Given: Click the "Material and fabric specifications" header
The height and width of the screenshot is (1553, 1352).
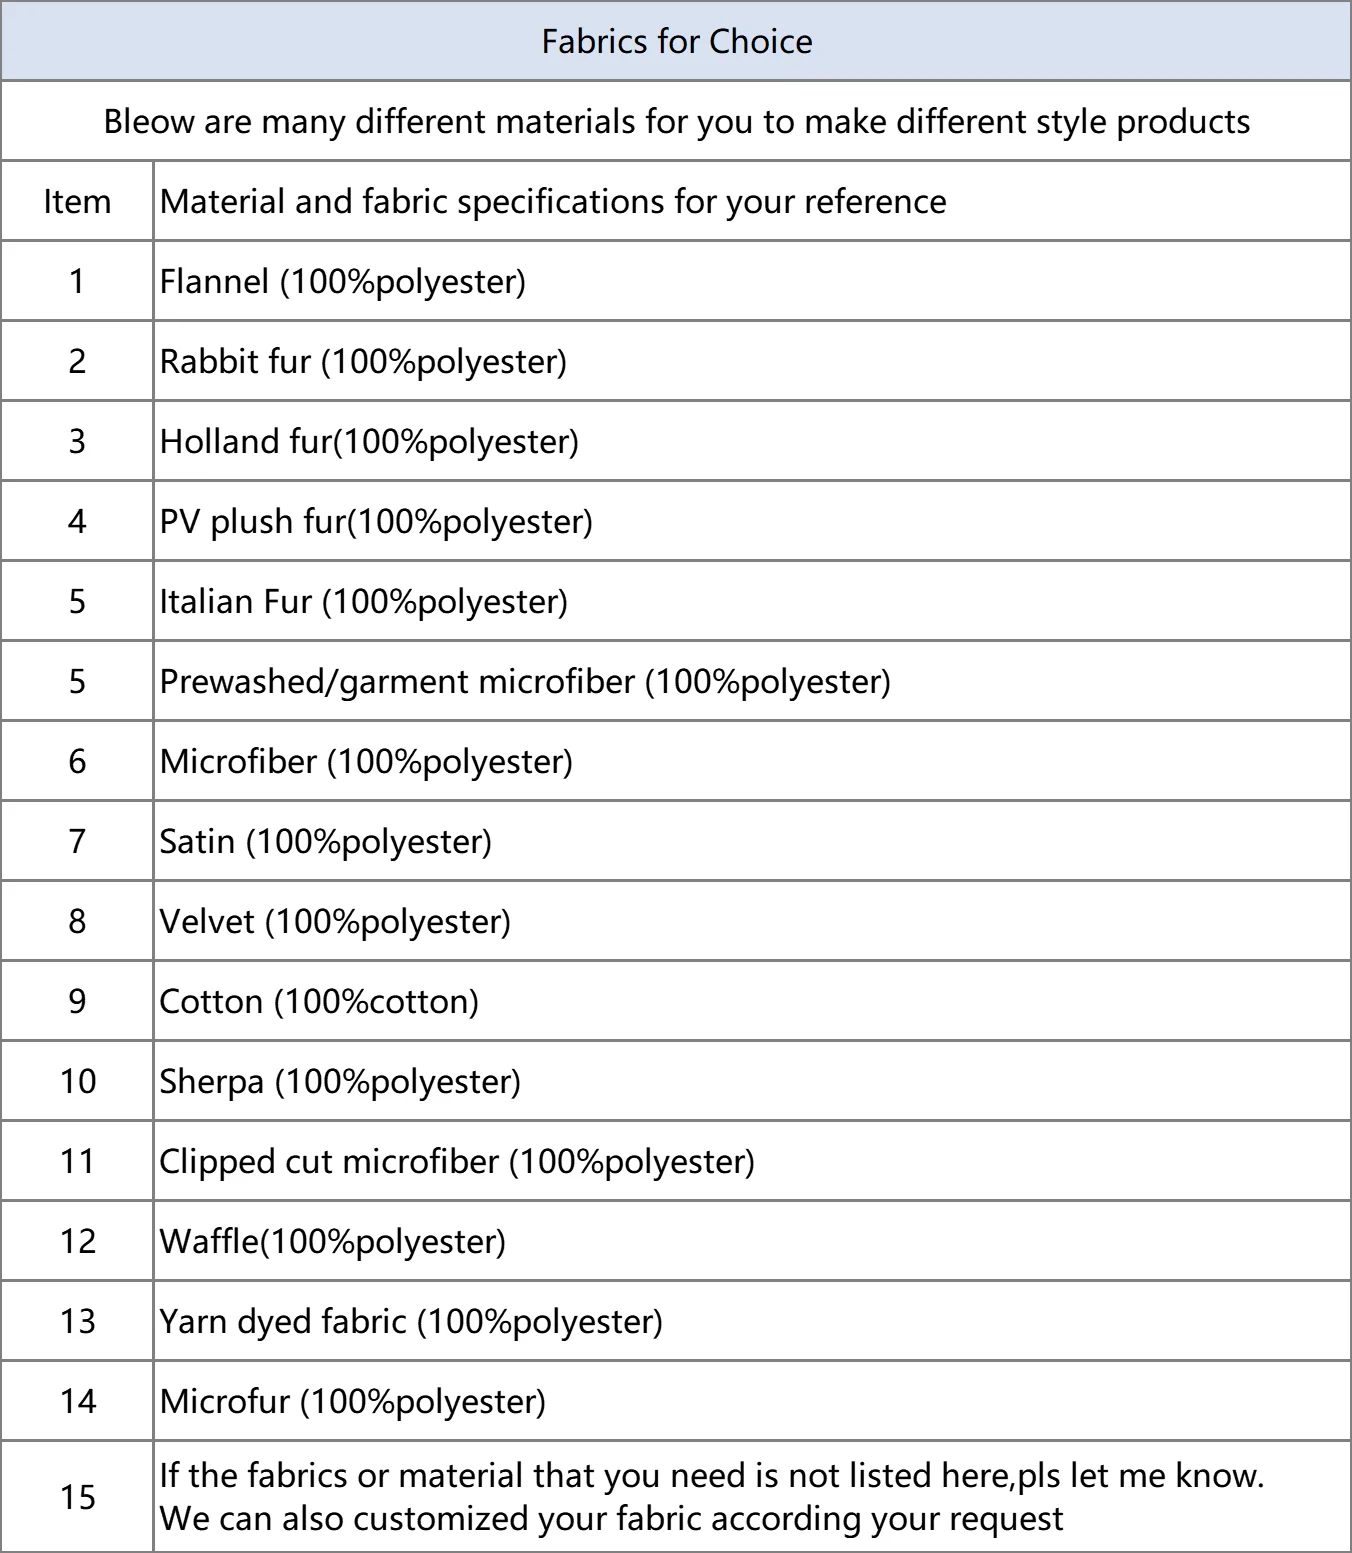Looking at the screenshot, I should click(553, 201).
